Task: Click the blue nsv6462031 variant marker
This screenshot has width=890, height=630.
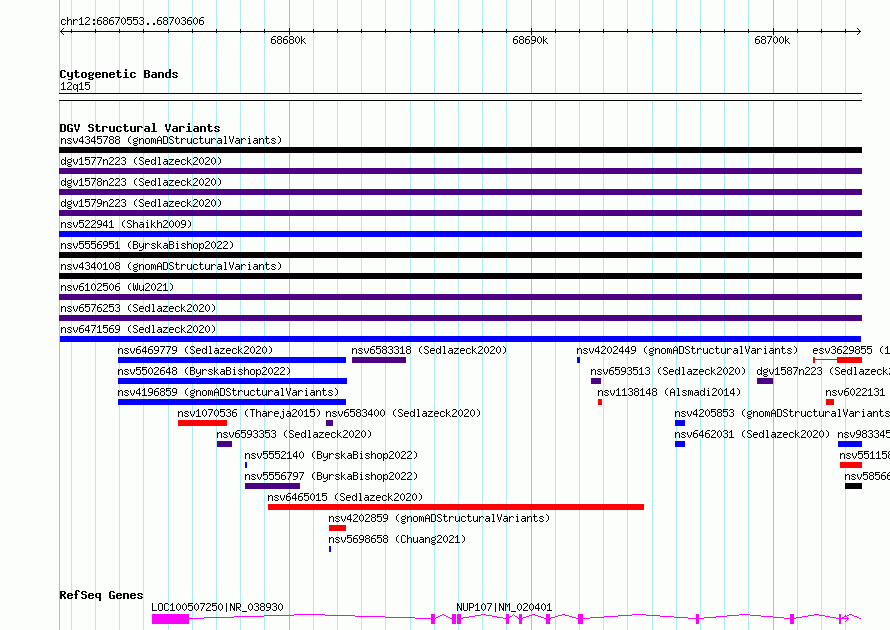Action: click(680, 444)
